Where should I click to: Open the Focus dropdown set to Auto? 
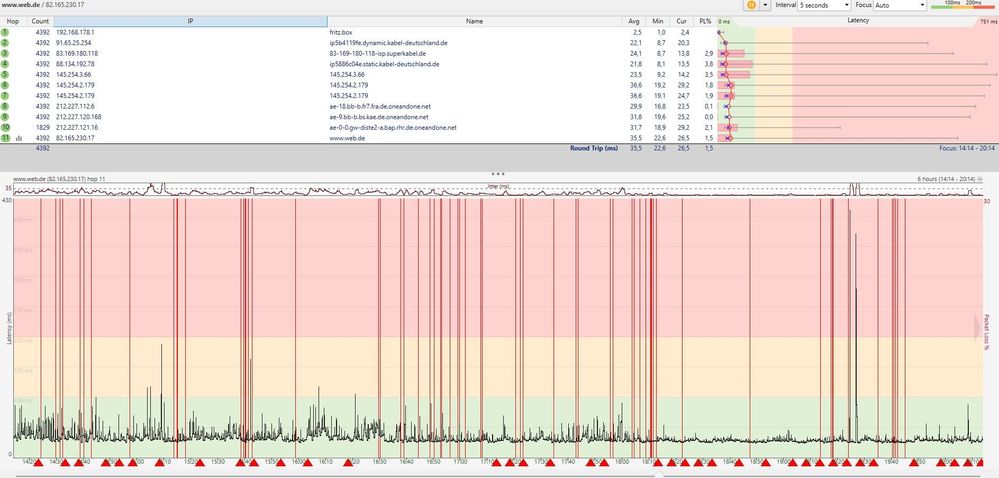(900, 5)
